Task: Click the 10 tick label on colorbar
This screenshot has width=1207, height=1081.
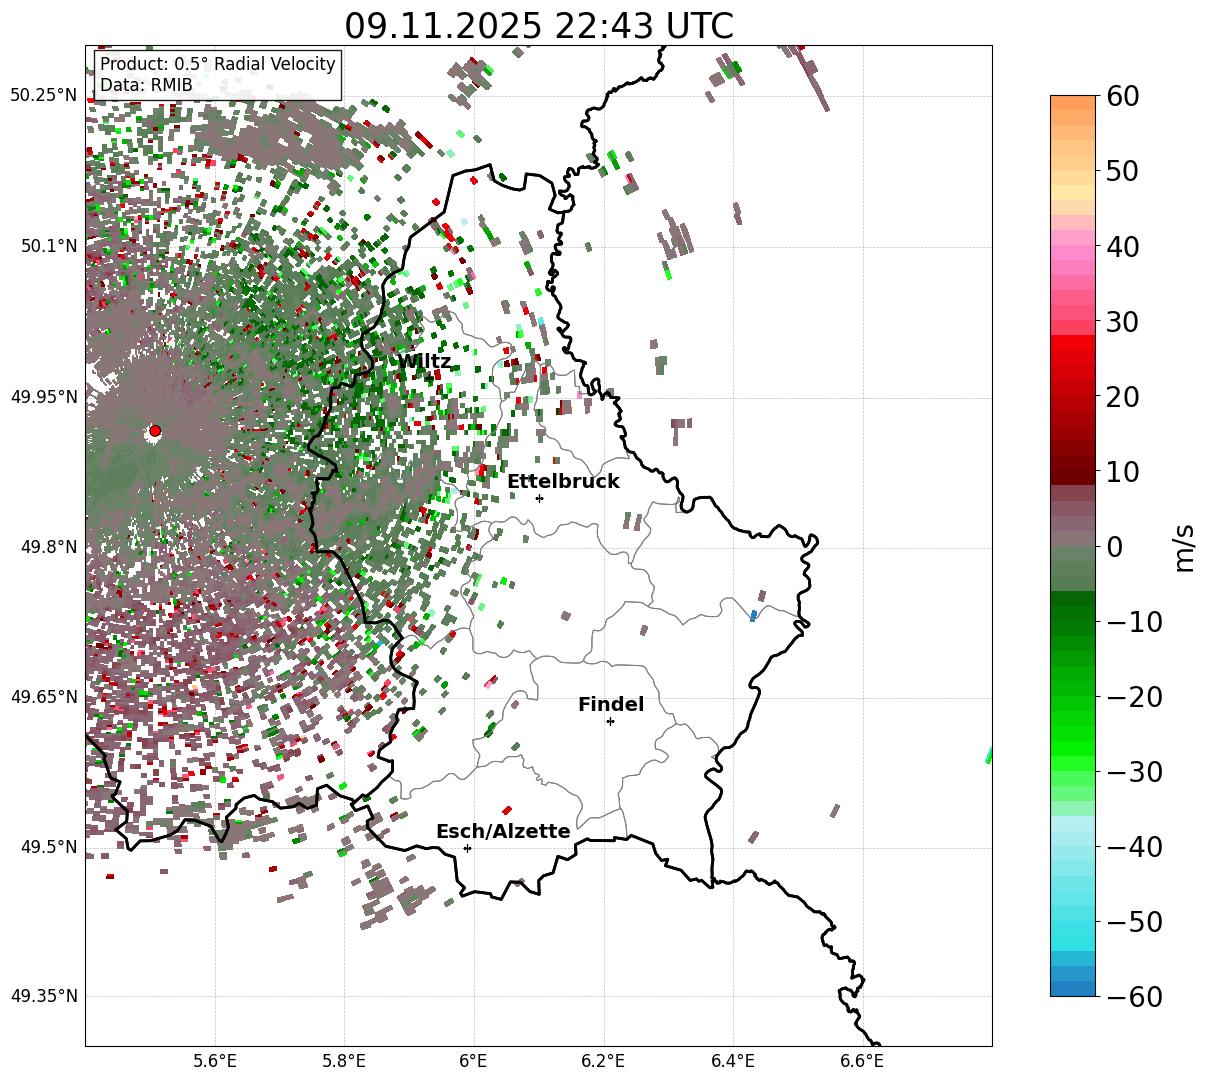Action: [x=1121, y=472]
